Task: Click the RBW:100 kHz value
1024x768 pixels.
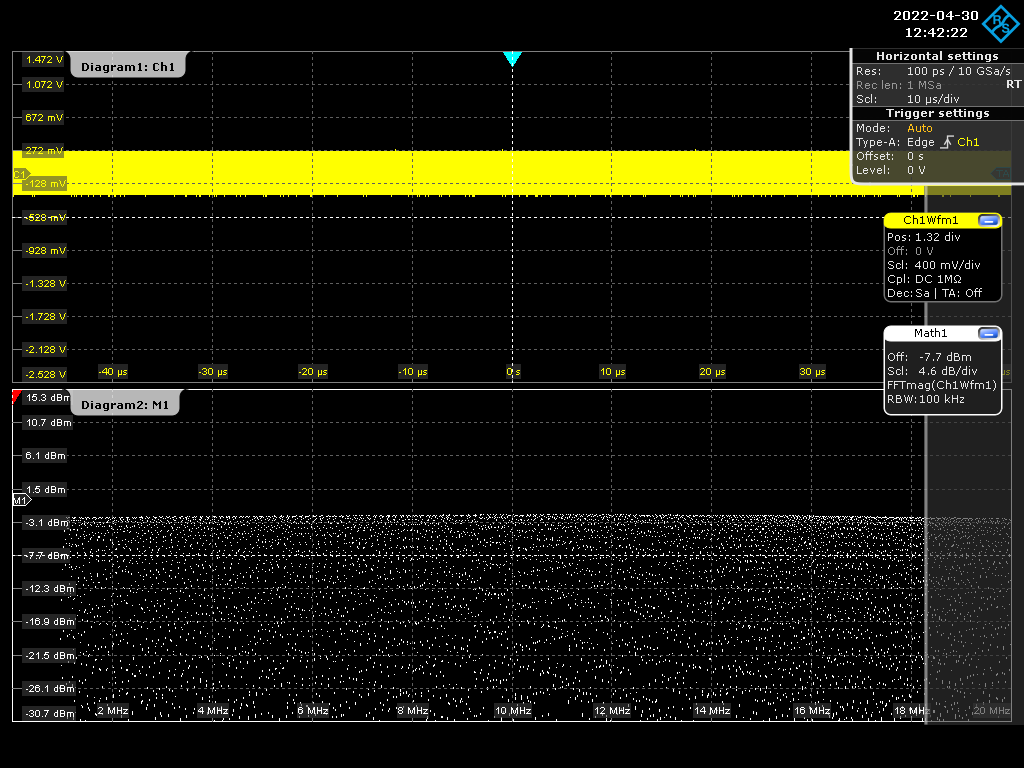Action: point(925,399)
